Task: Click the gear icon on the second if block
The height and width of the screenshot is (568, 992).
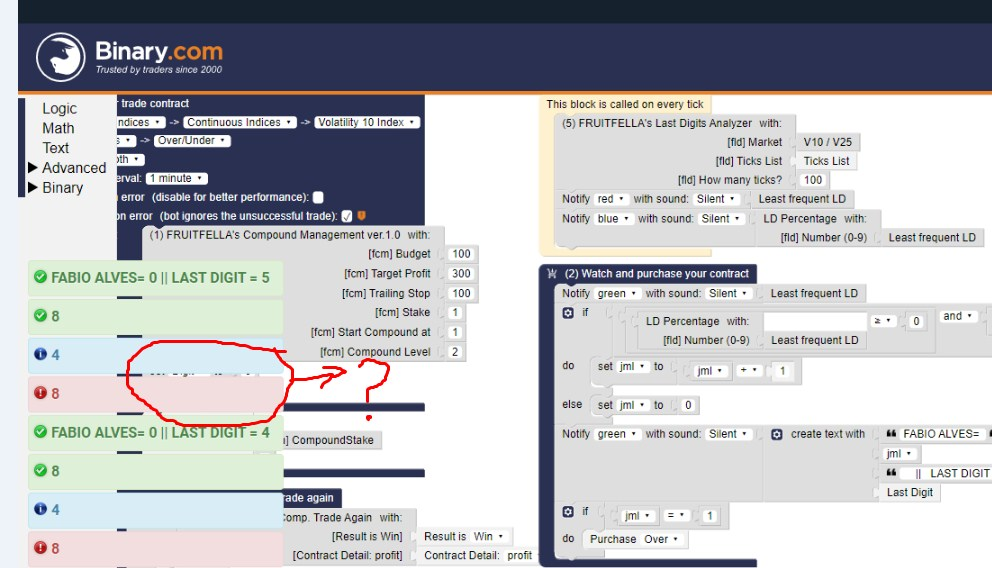Action: (x=568, y=512)
